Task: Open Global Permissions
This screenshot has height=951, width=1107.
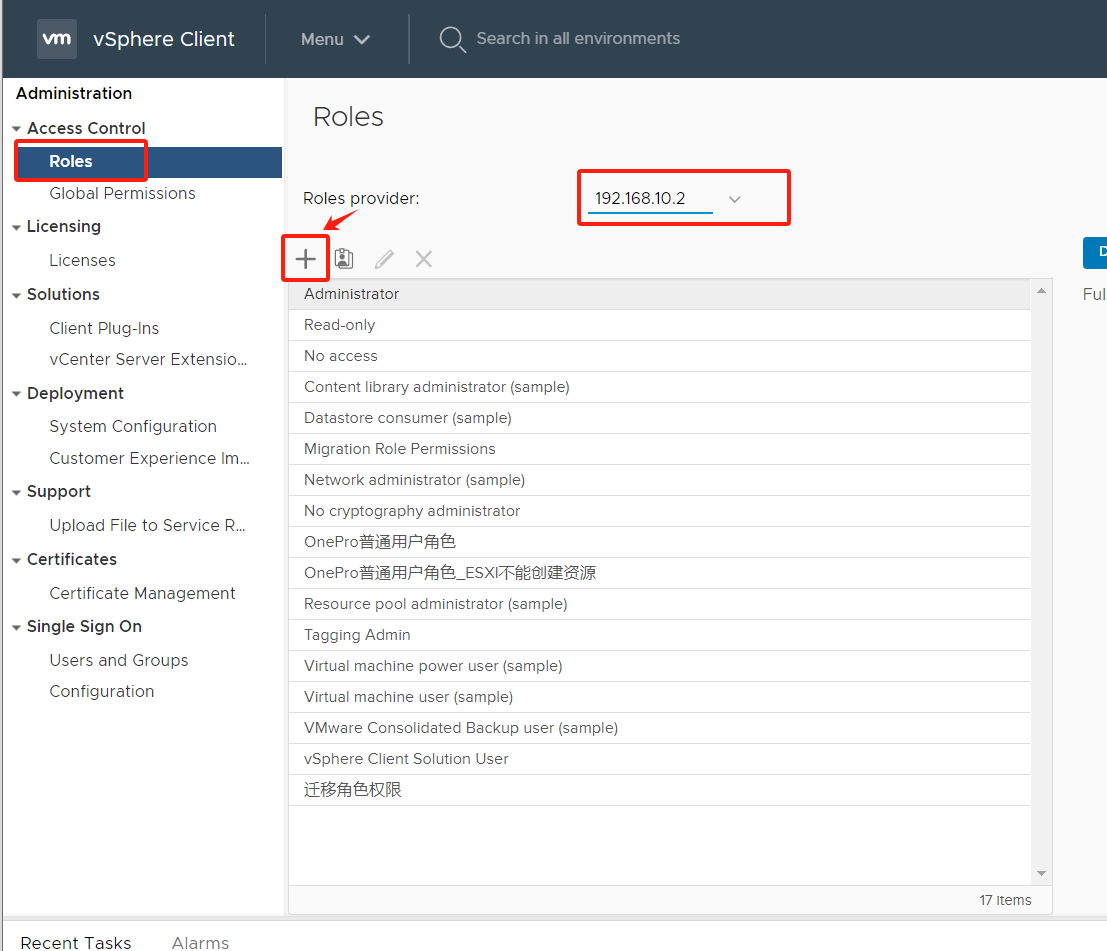Action: click(122, 193)
